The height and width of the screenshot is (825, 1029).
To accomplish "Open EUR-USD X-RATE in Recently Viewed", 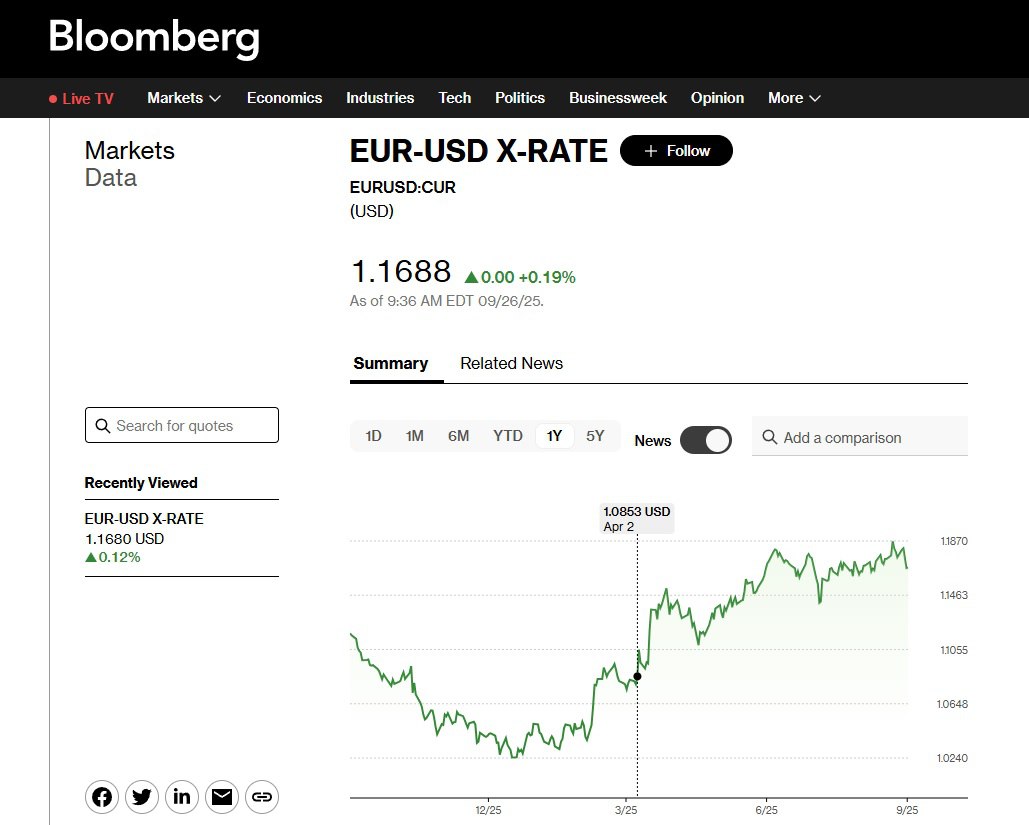I will (x=144, y=519).
